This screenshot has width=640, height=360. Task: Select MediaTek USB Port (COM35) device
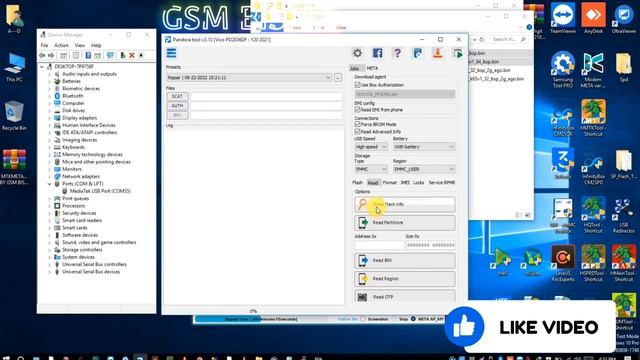[x=100, y=191]
